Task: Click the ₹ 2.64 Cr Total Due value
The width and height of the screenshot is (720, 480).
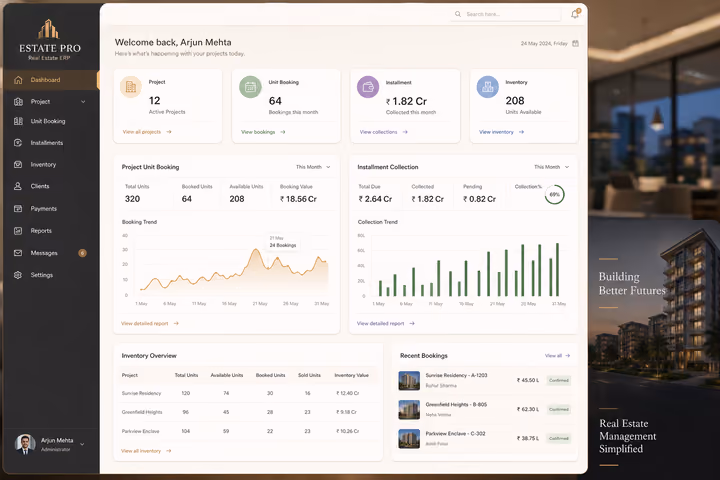Action: click(375, 199)
